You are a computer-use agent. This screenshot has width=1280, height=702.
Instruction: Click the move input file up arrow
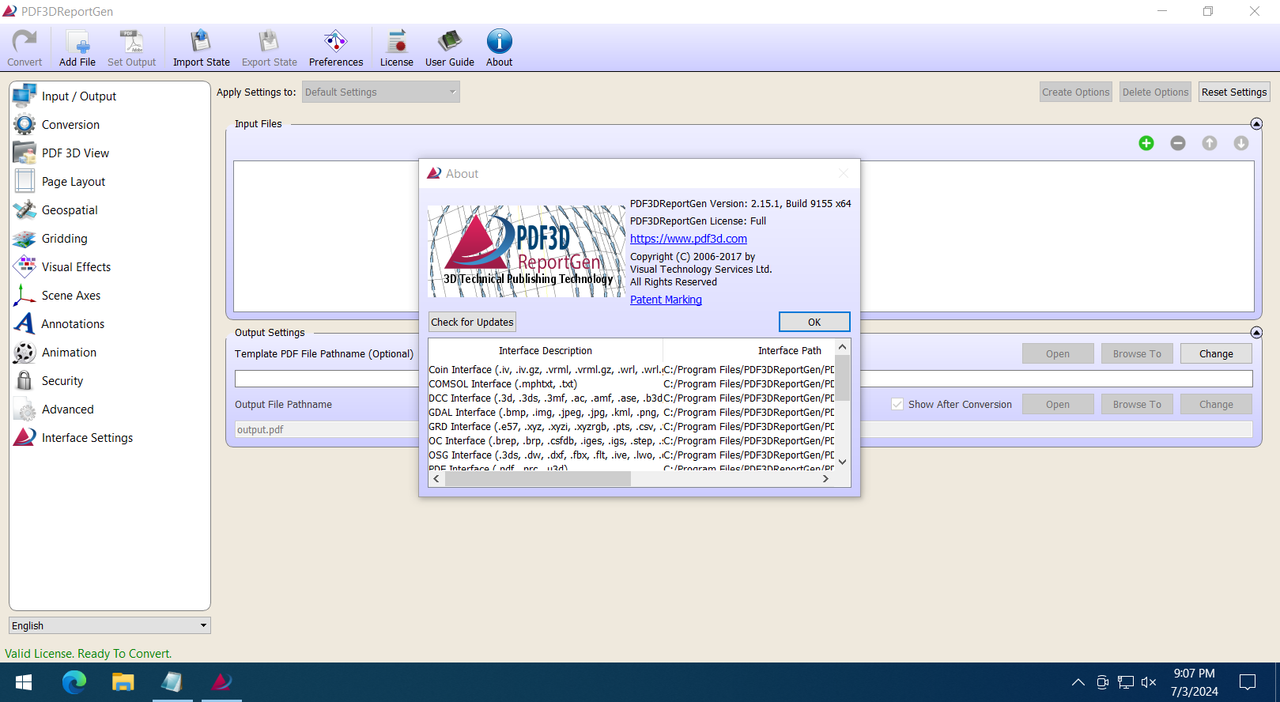point(1210,143)
